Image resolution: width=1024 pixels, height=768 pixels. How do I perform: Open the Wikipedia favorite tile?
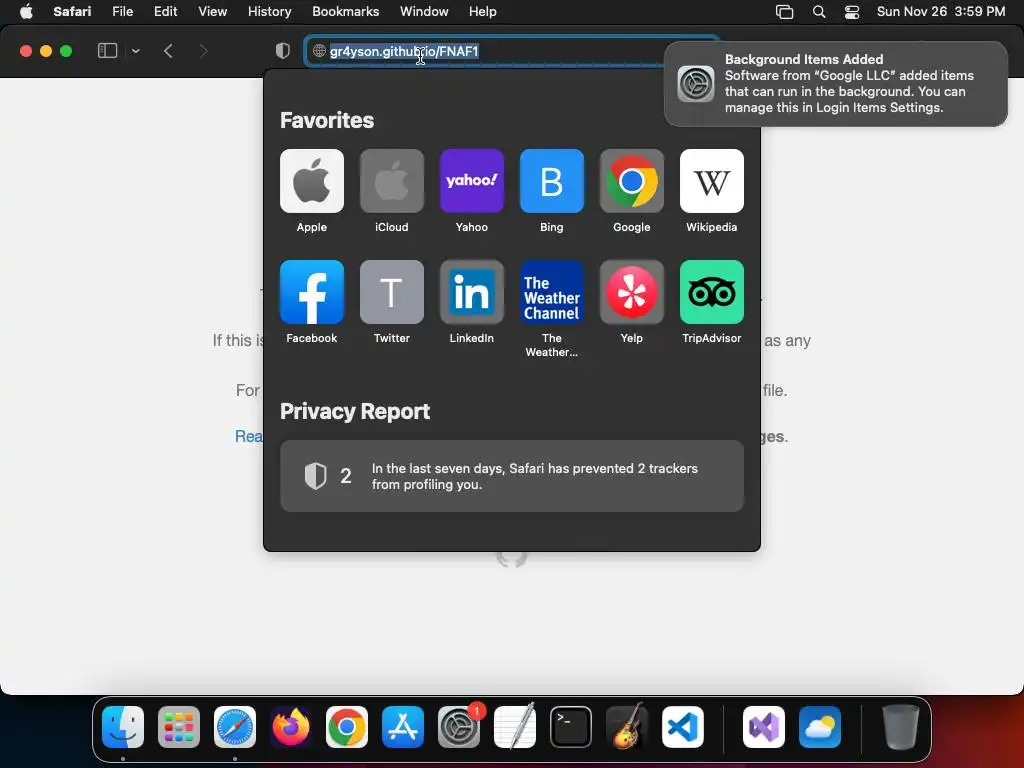[712, 181]
